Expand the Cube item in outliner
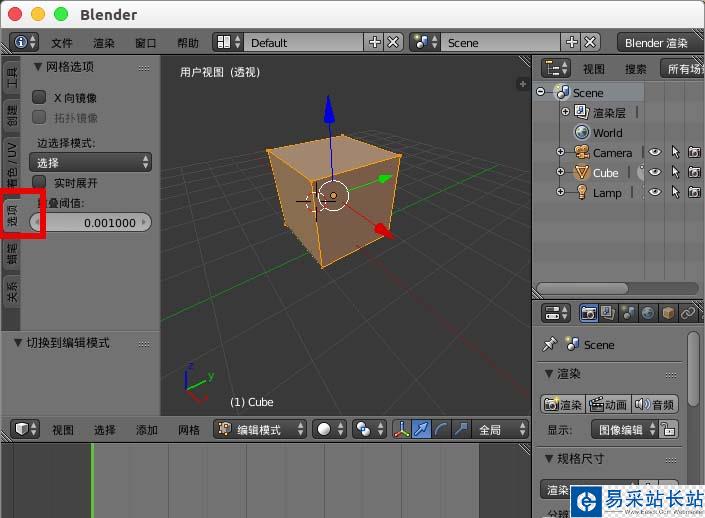This screenshot has height=518, width=705. (560, 171)
